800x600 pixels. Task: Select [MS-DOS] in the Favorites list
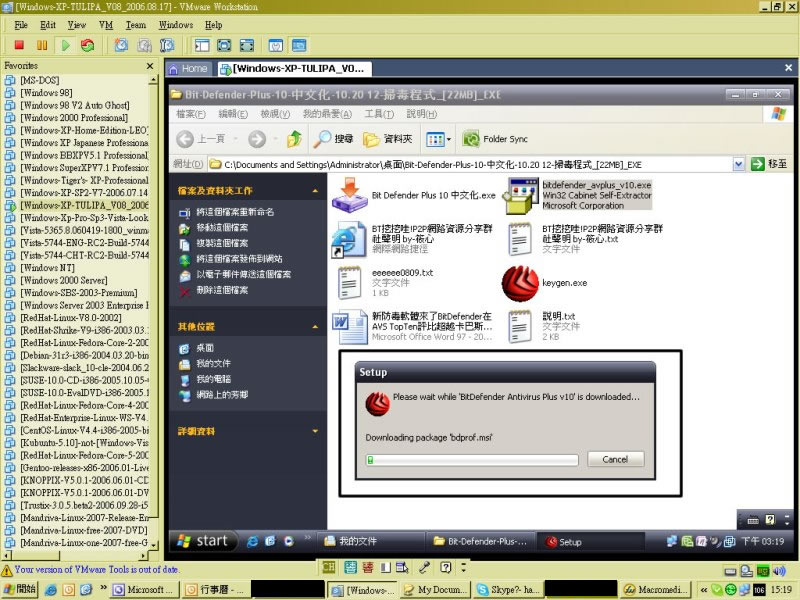[x=39, y=80]
